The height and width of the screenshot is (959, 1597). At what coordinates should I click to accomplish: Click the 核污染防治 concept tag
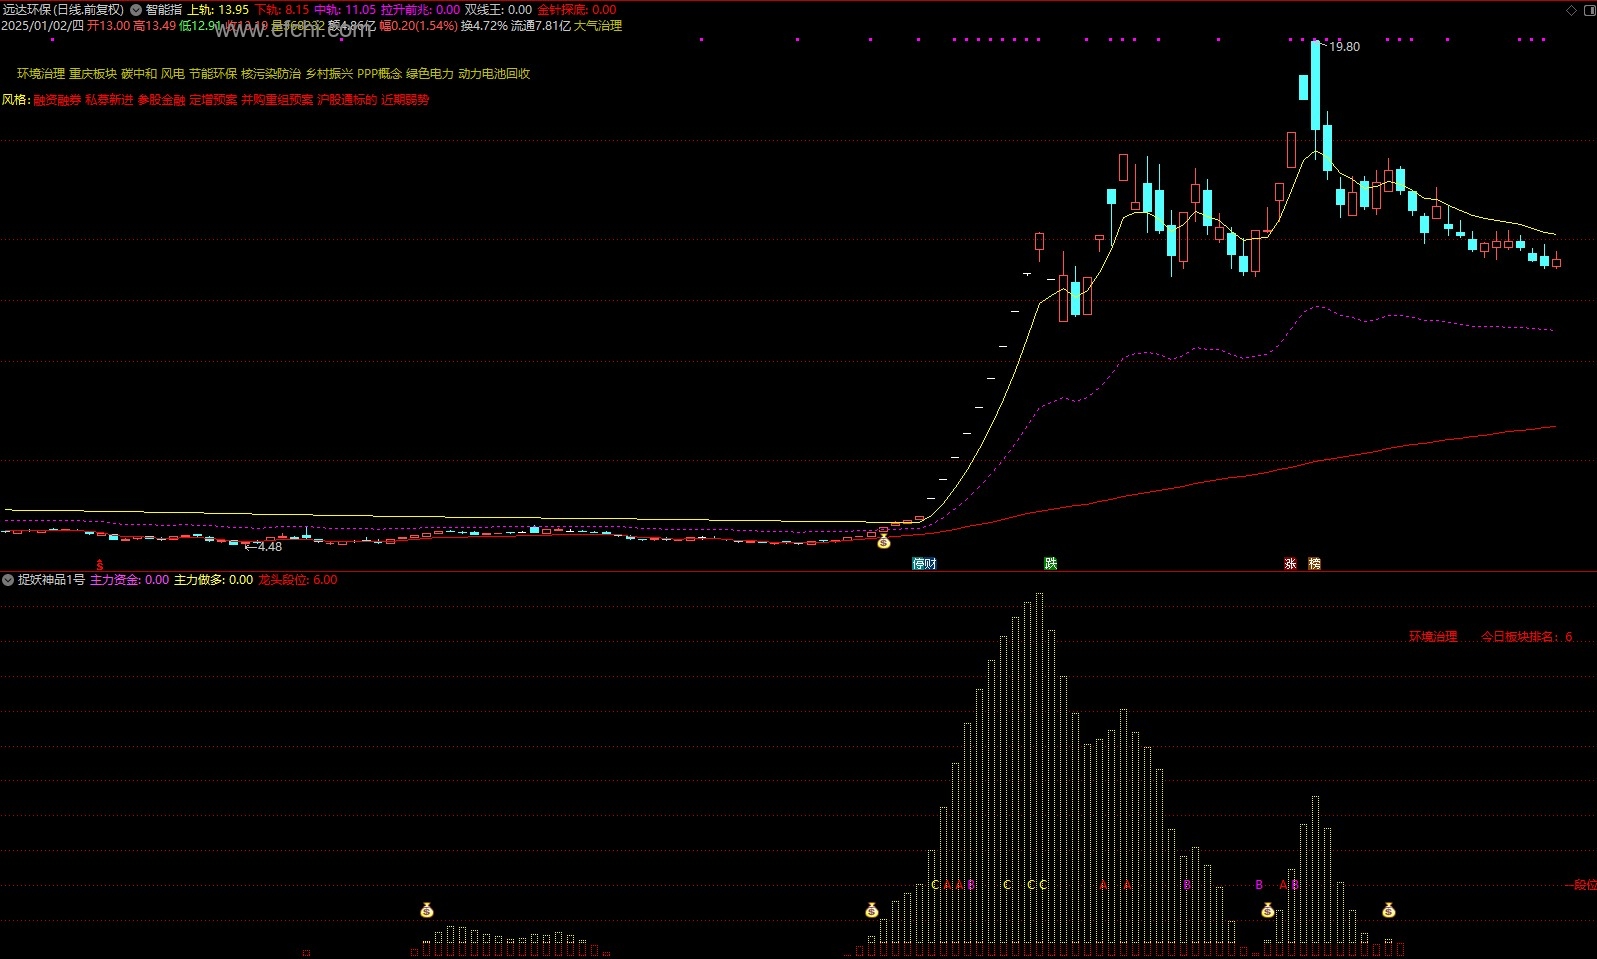pyautogui.click(x=271, y=74)
